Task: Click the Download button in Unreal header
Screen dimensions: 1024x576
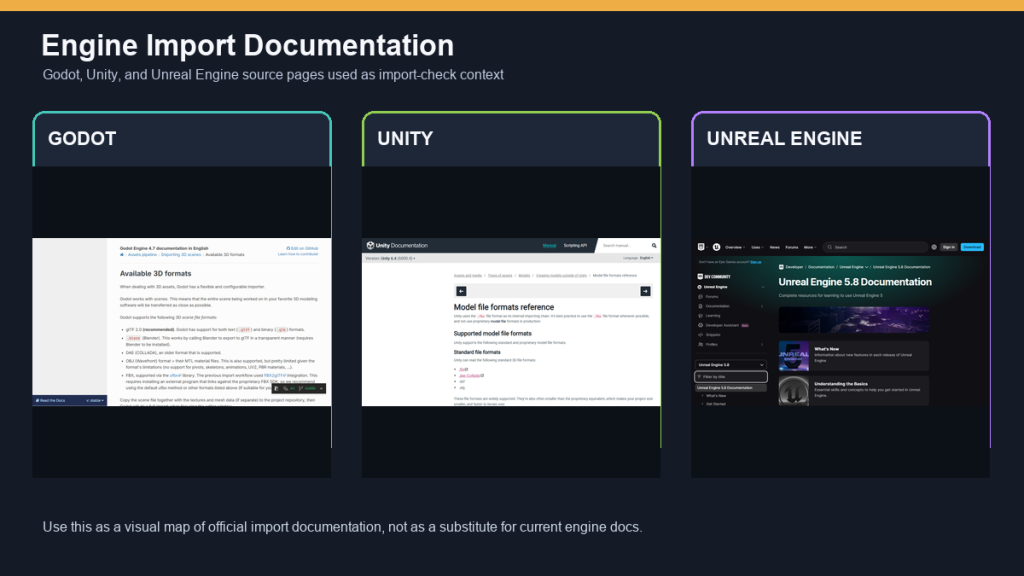Action: [x=972, y=247]
